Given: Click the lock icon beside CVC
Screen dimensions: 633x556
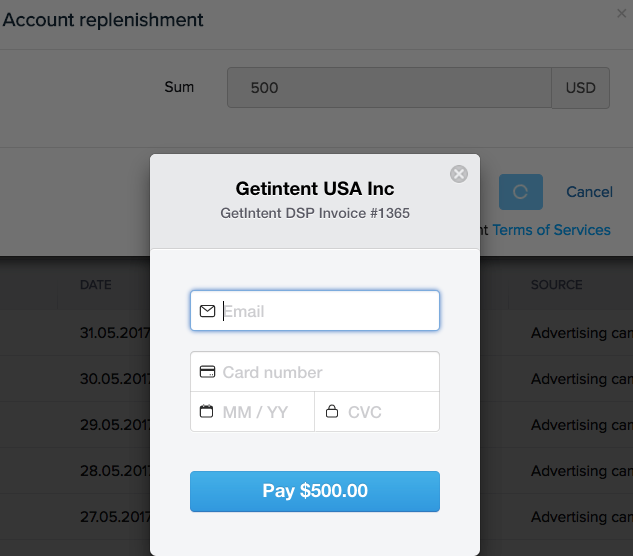Looking at the screenshot, I should click(x=331, y=411).
